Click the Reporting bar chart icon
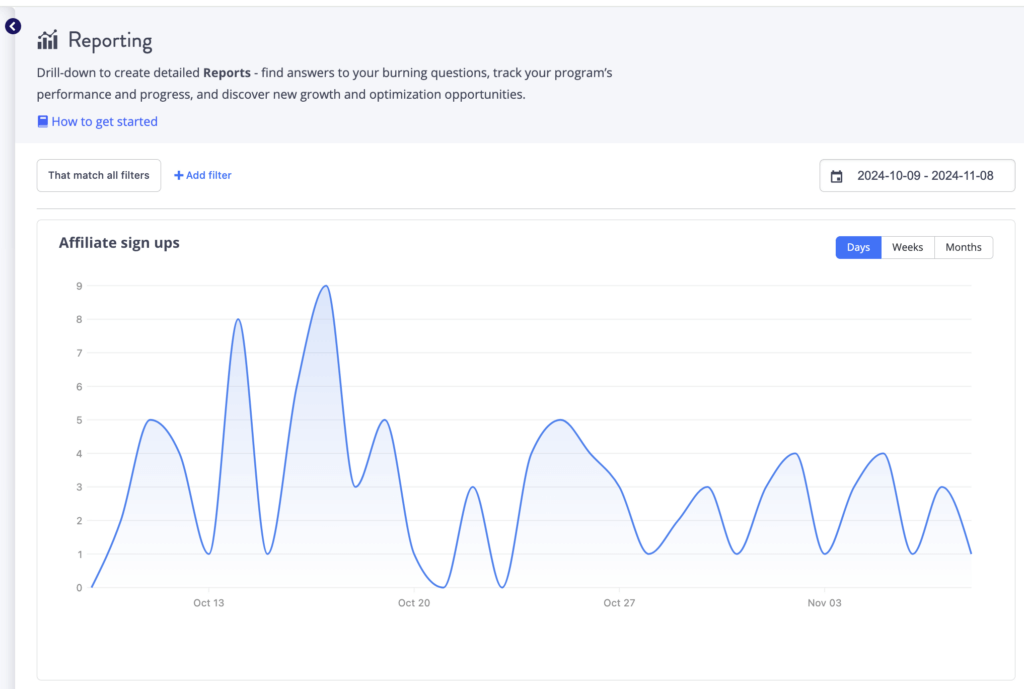1024x689 pixels. pos(47,40)
